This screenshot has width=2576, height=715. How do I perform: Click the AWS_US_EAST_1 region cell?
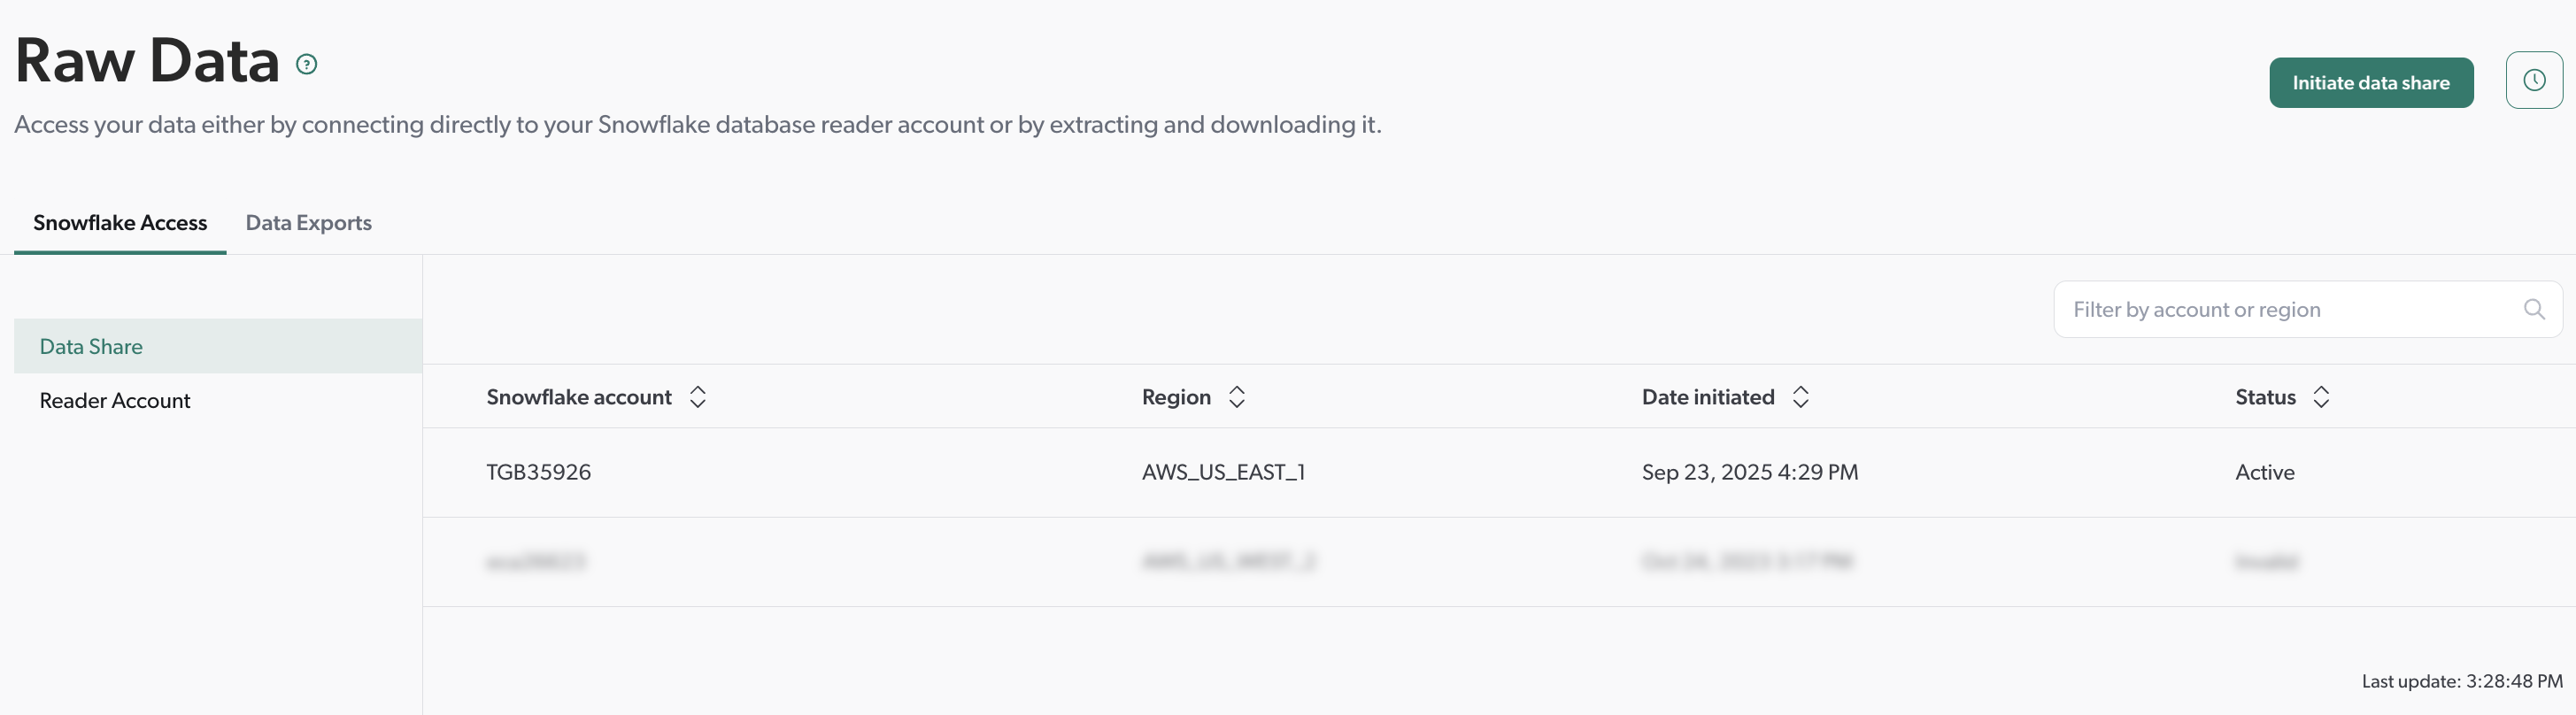(1222, 473)
